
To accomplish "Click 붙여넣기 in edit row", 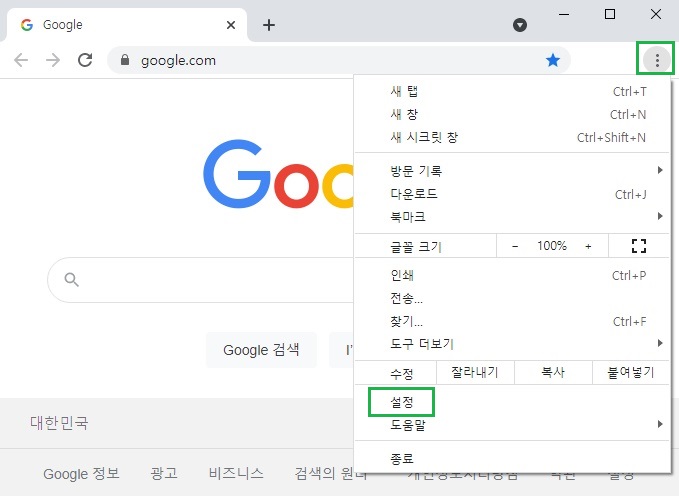I will click(630, 372).
